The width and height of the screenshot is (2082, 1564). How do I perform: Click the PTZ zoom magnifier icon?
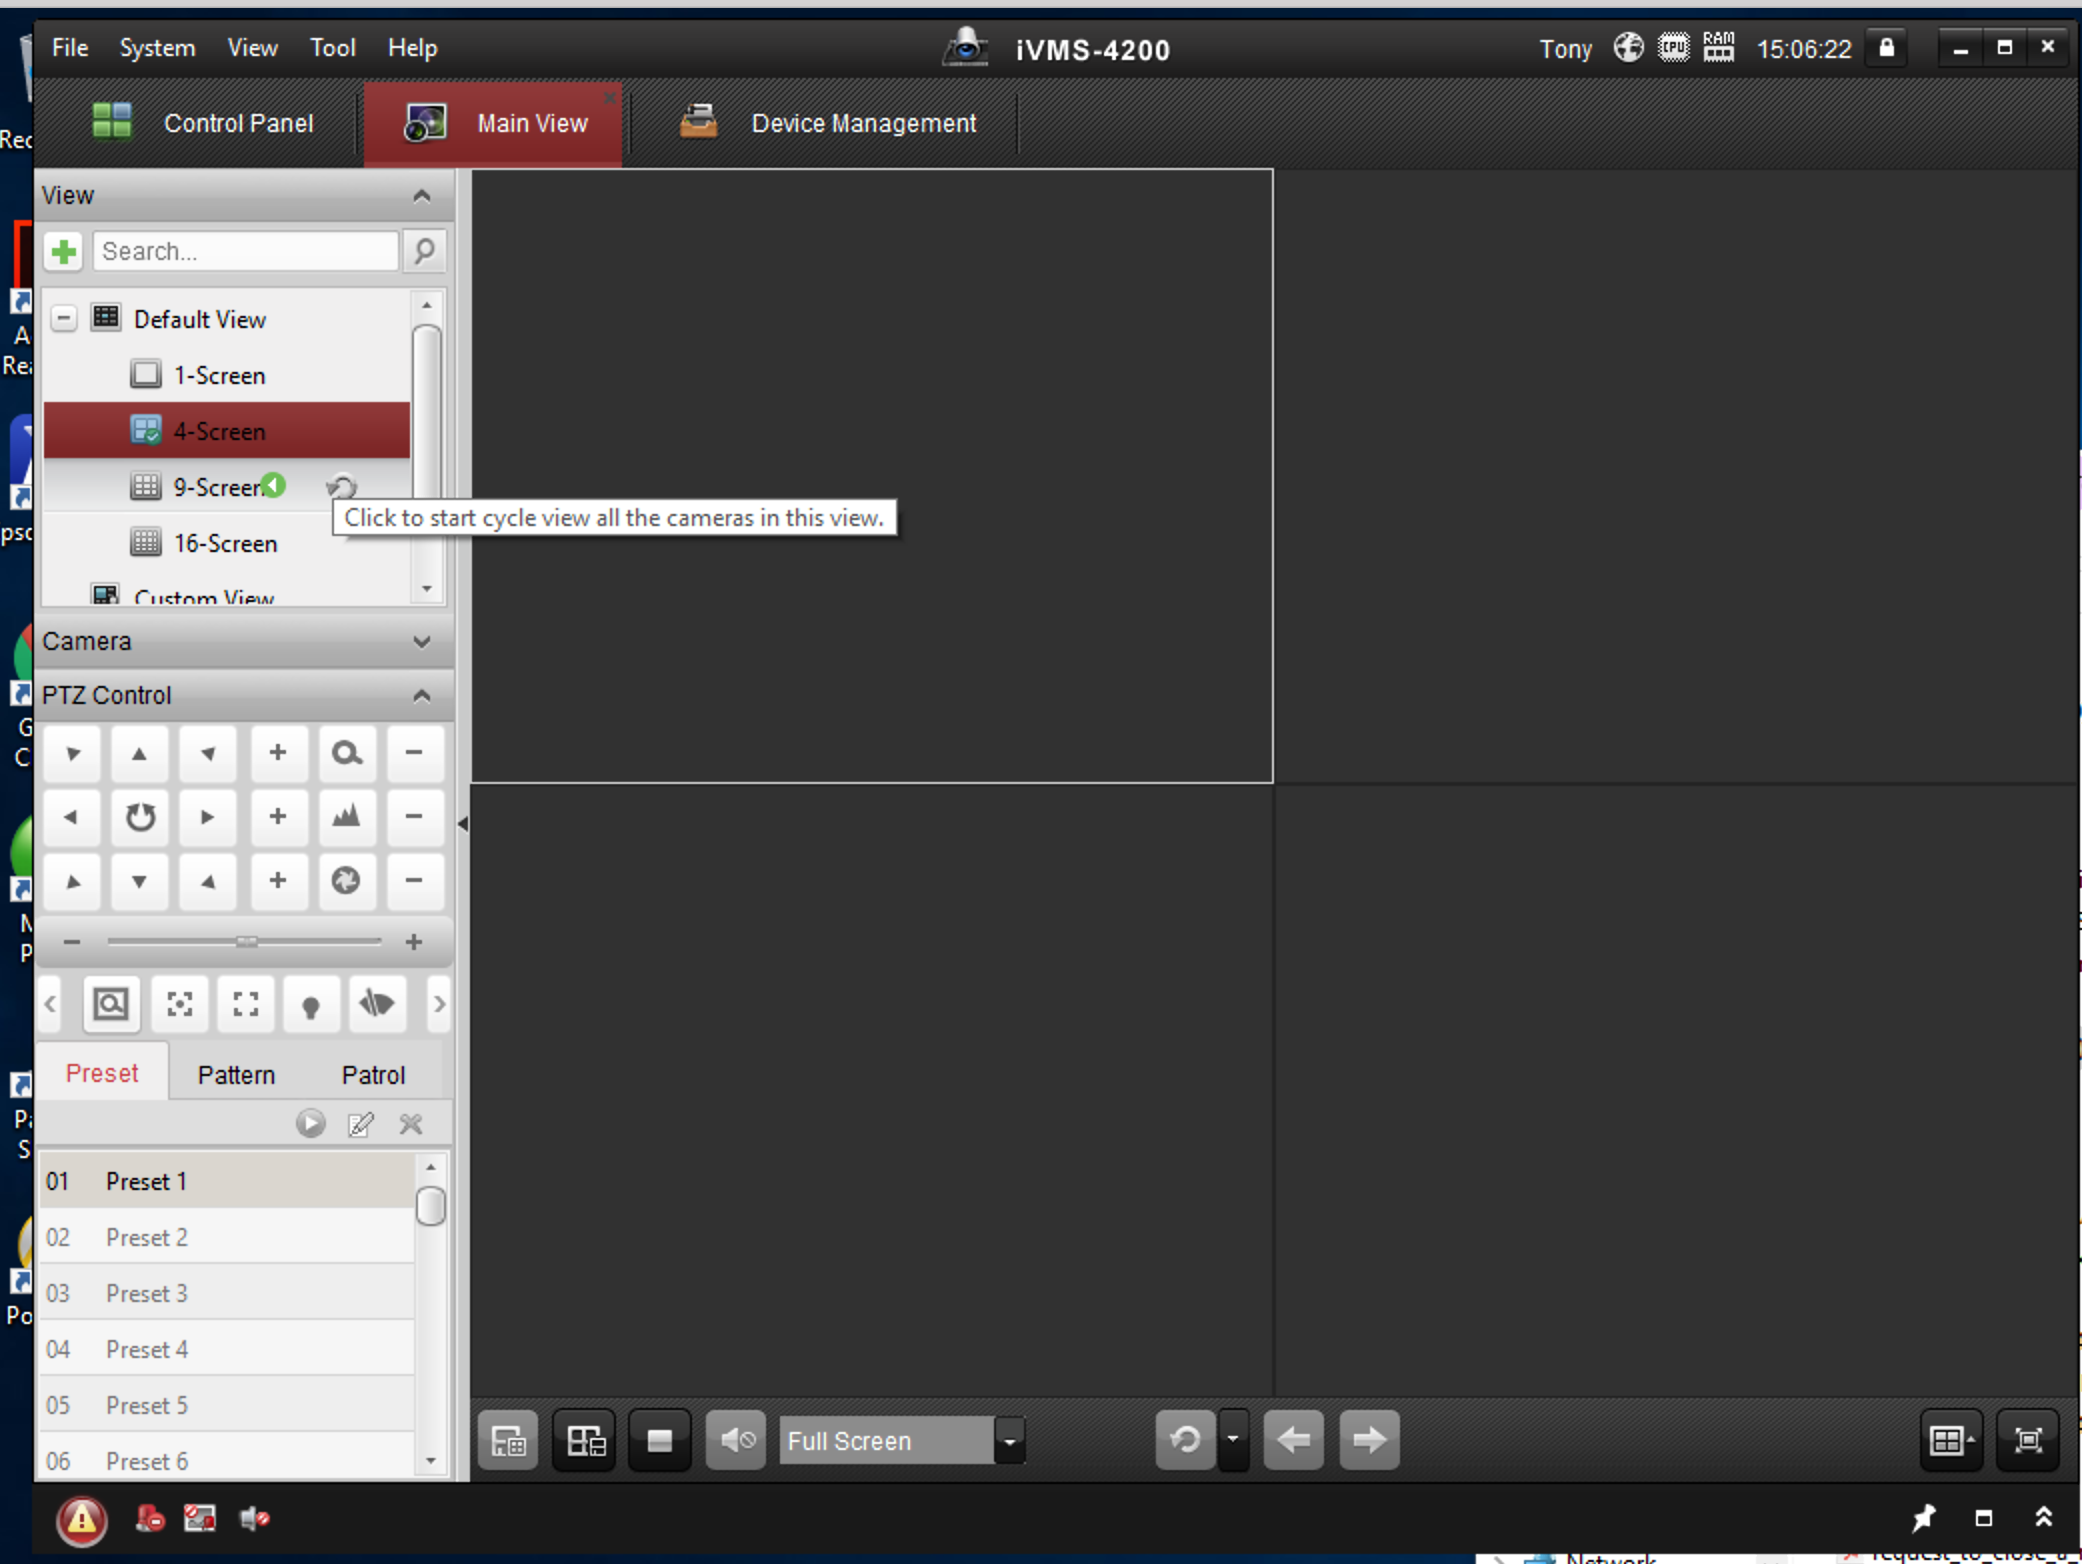[x=346, y=753]
